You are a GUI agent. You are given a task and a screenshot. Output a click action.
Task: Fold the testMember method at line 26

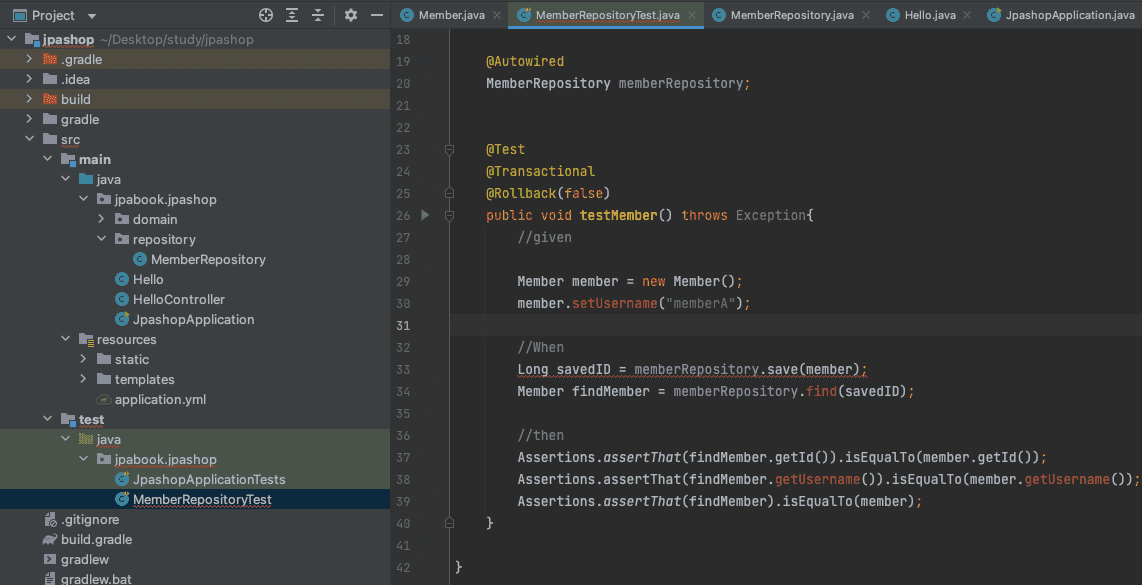[450, 215]
